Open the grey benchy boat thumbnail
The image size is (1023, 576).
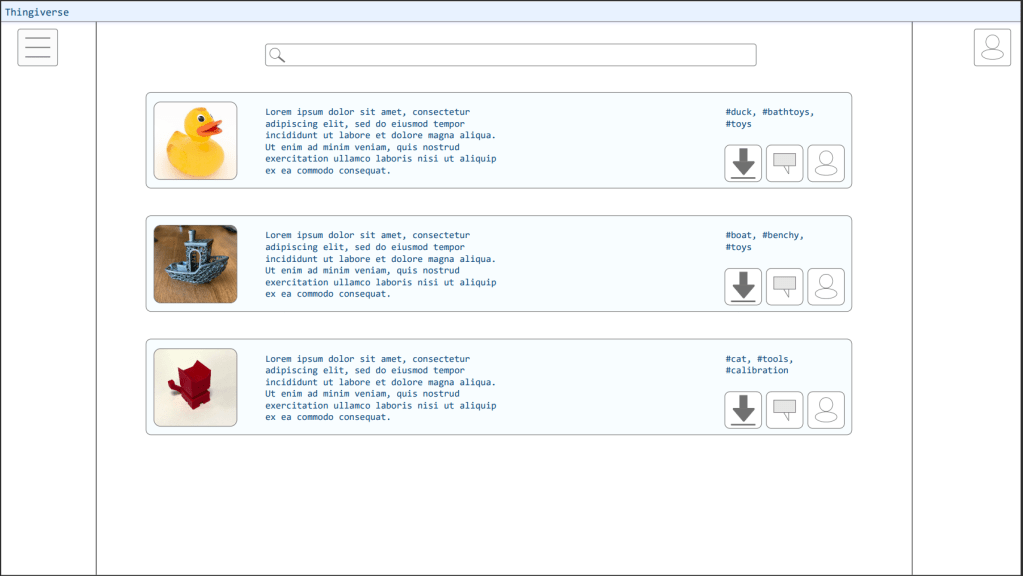pyautogui.click(x=195, y=264)
